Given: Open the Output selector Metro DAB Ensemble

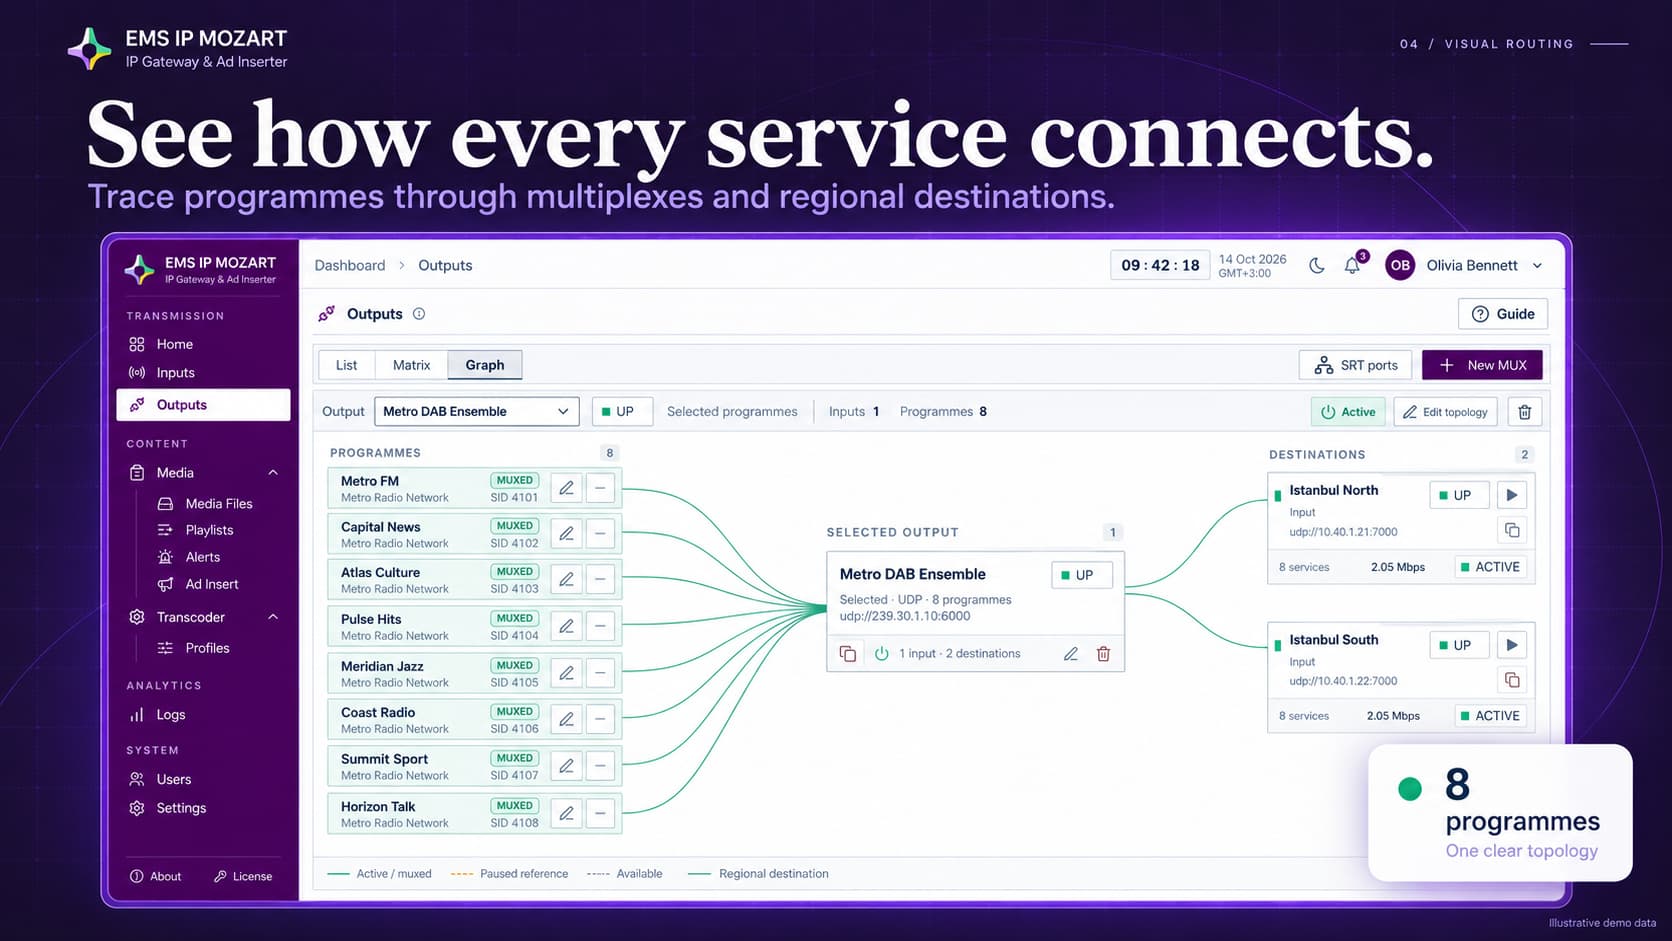Looking at the screenshot, I should pos(476,412).
